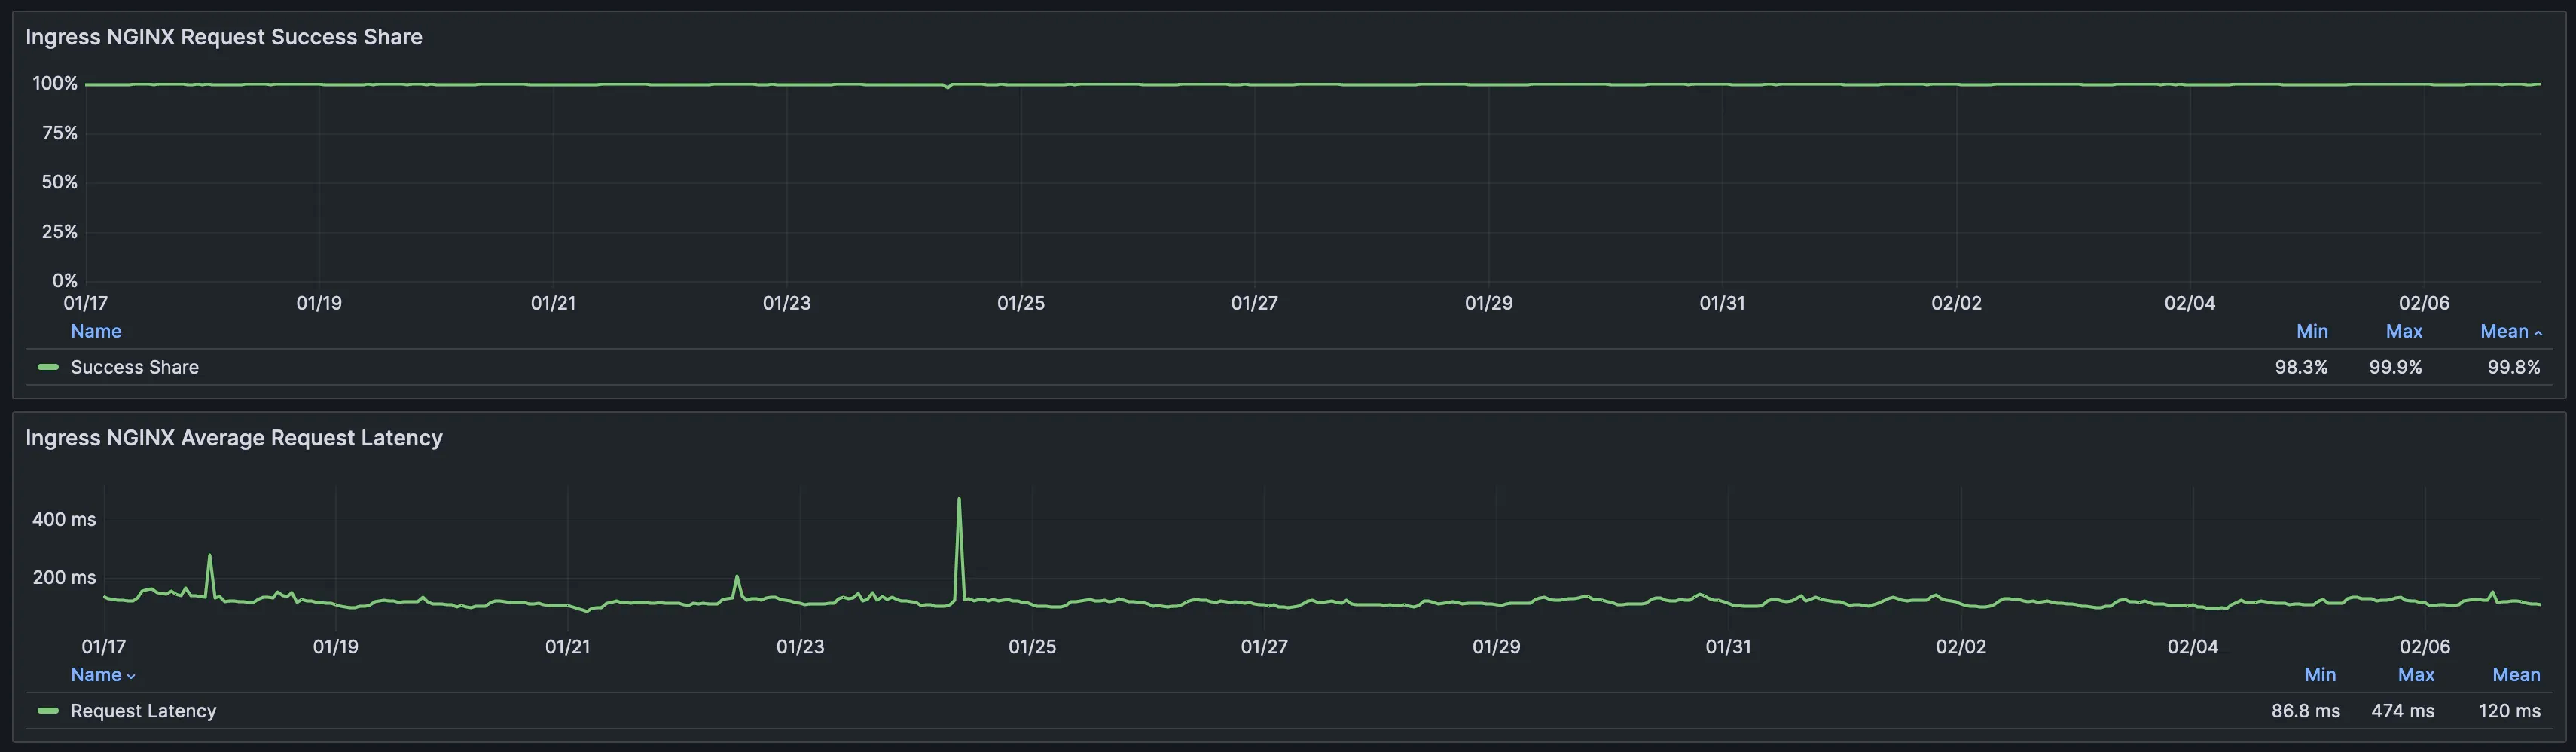
Task: Toggle the Success Share legend series
Action: pyautogui.click(x=134, y=367)
